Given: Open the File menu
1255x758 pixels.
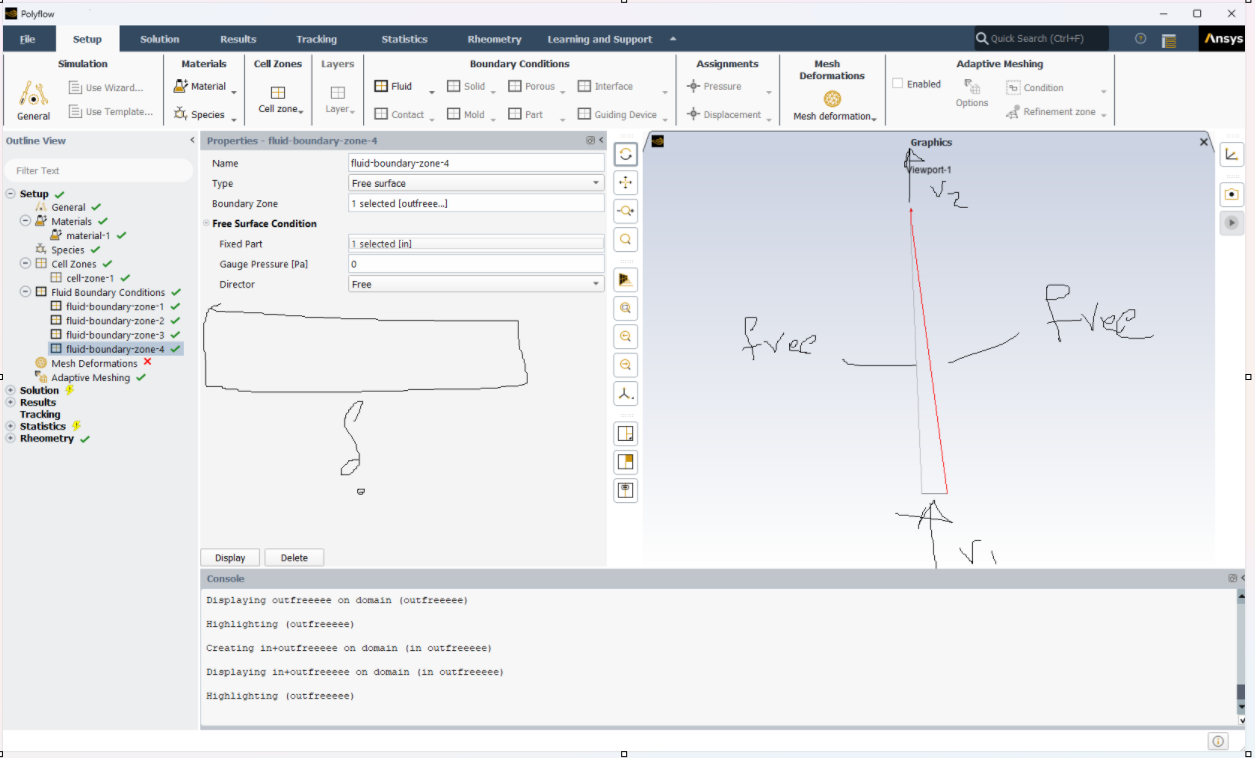Looking at the screenshot, I should pos(28,39).
